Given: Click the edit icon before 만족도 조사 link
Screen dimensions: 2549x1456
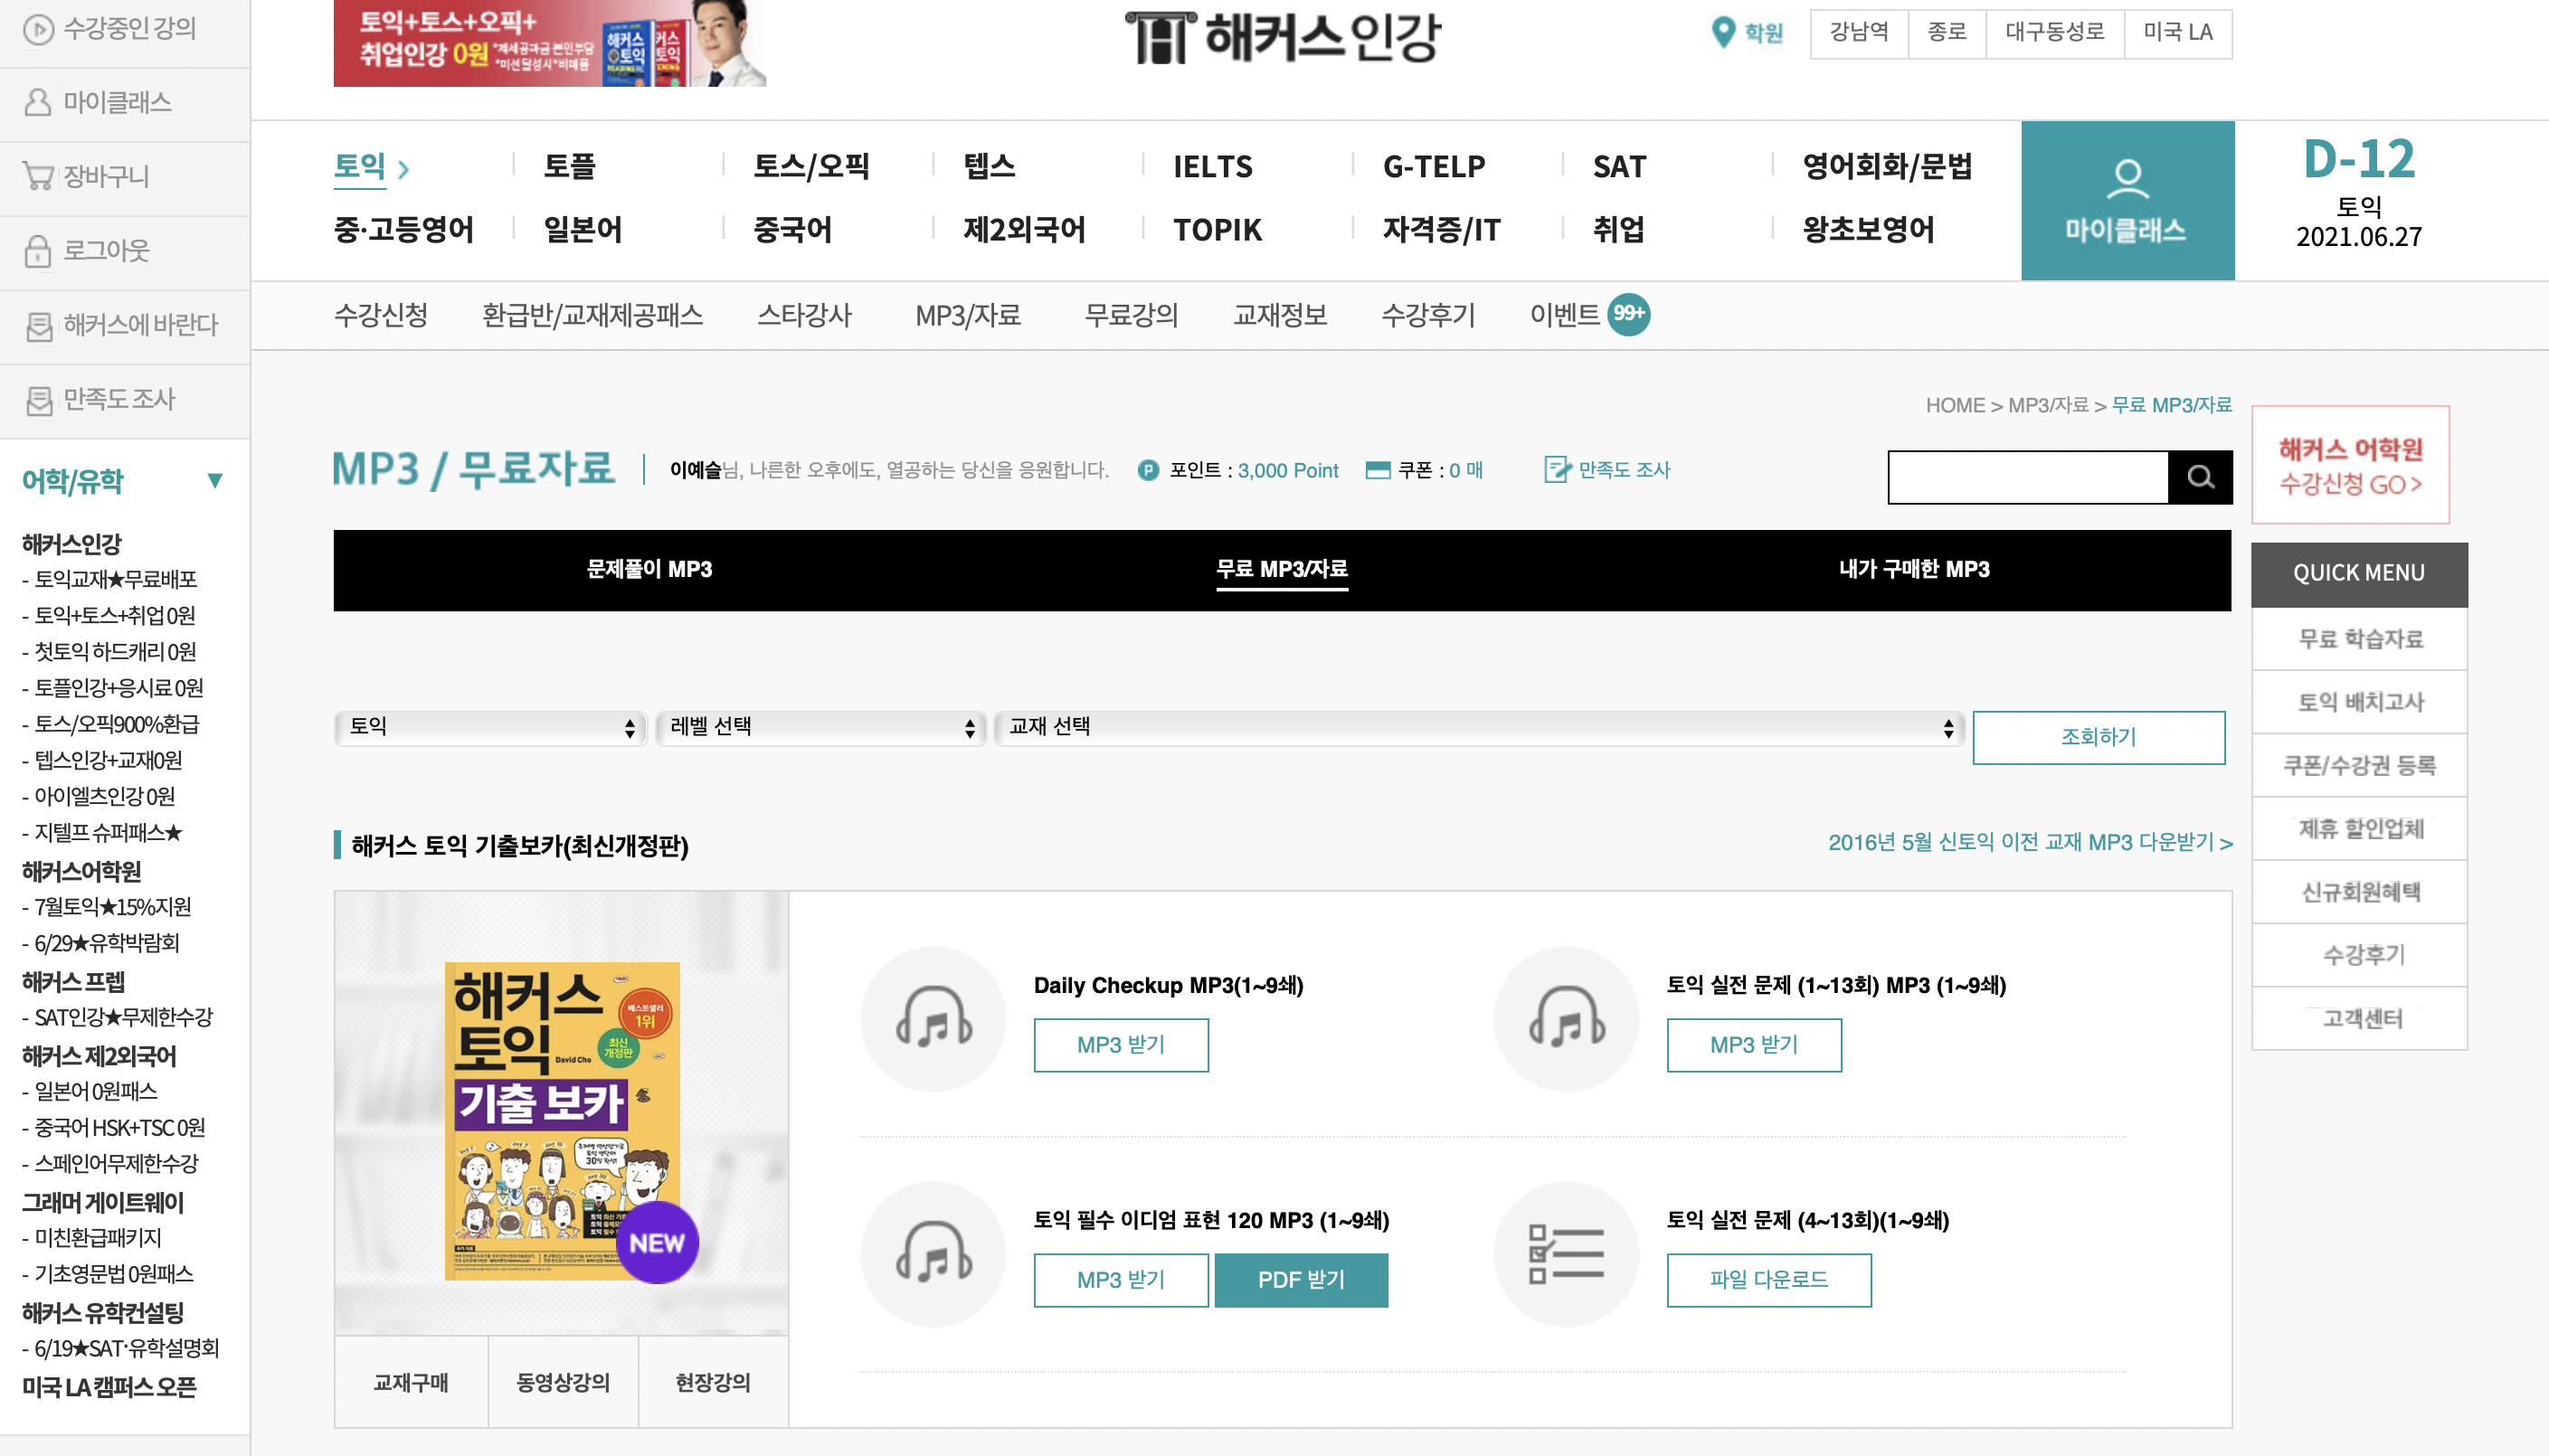Looking at the screenshot, I should 1557,469.
